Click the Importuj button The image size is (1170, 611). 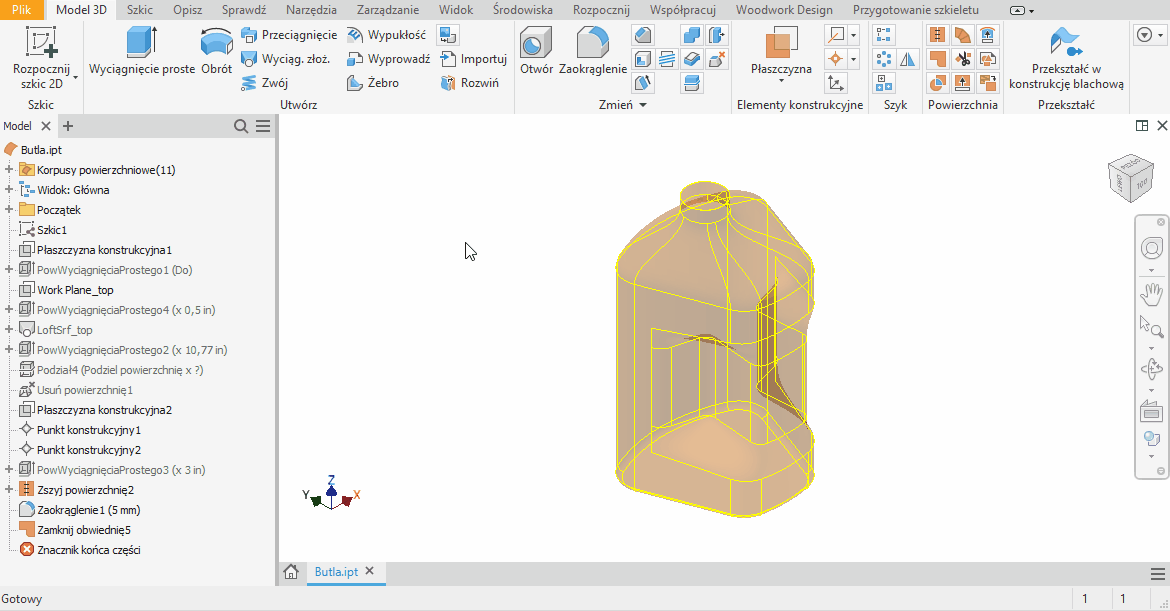[473, 59]
